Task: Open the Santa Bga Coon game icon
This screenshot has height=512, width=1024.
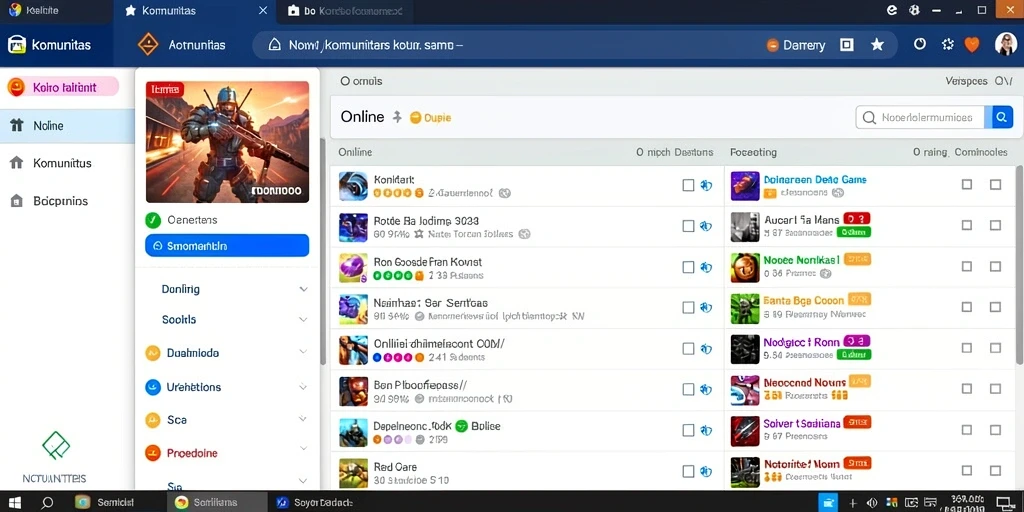Action: (744, 308)
